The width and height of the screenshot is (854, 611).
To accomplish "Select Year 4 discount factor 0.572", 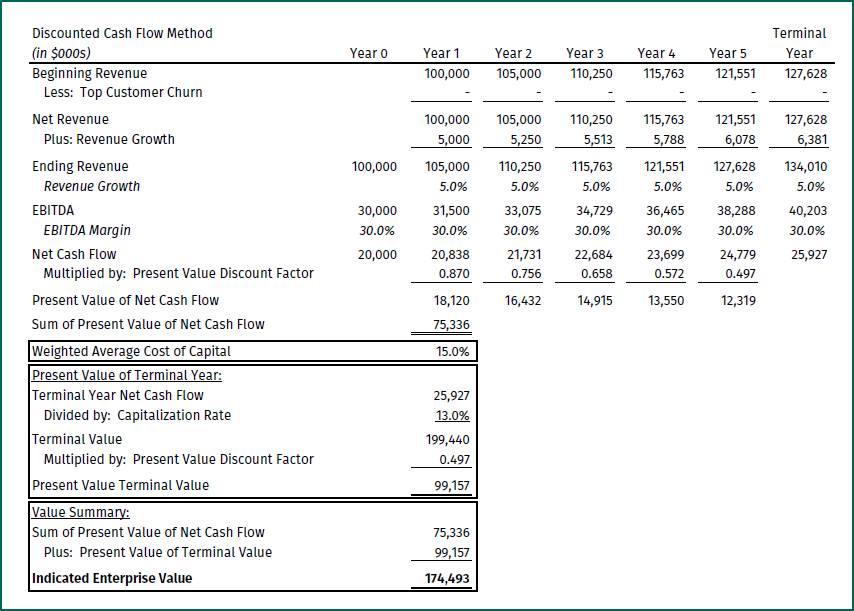I will point(669,274).
